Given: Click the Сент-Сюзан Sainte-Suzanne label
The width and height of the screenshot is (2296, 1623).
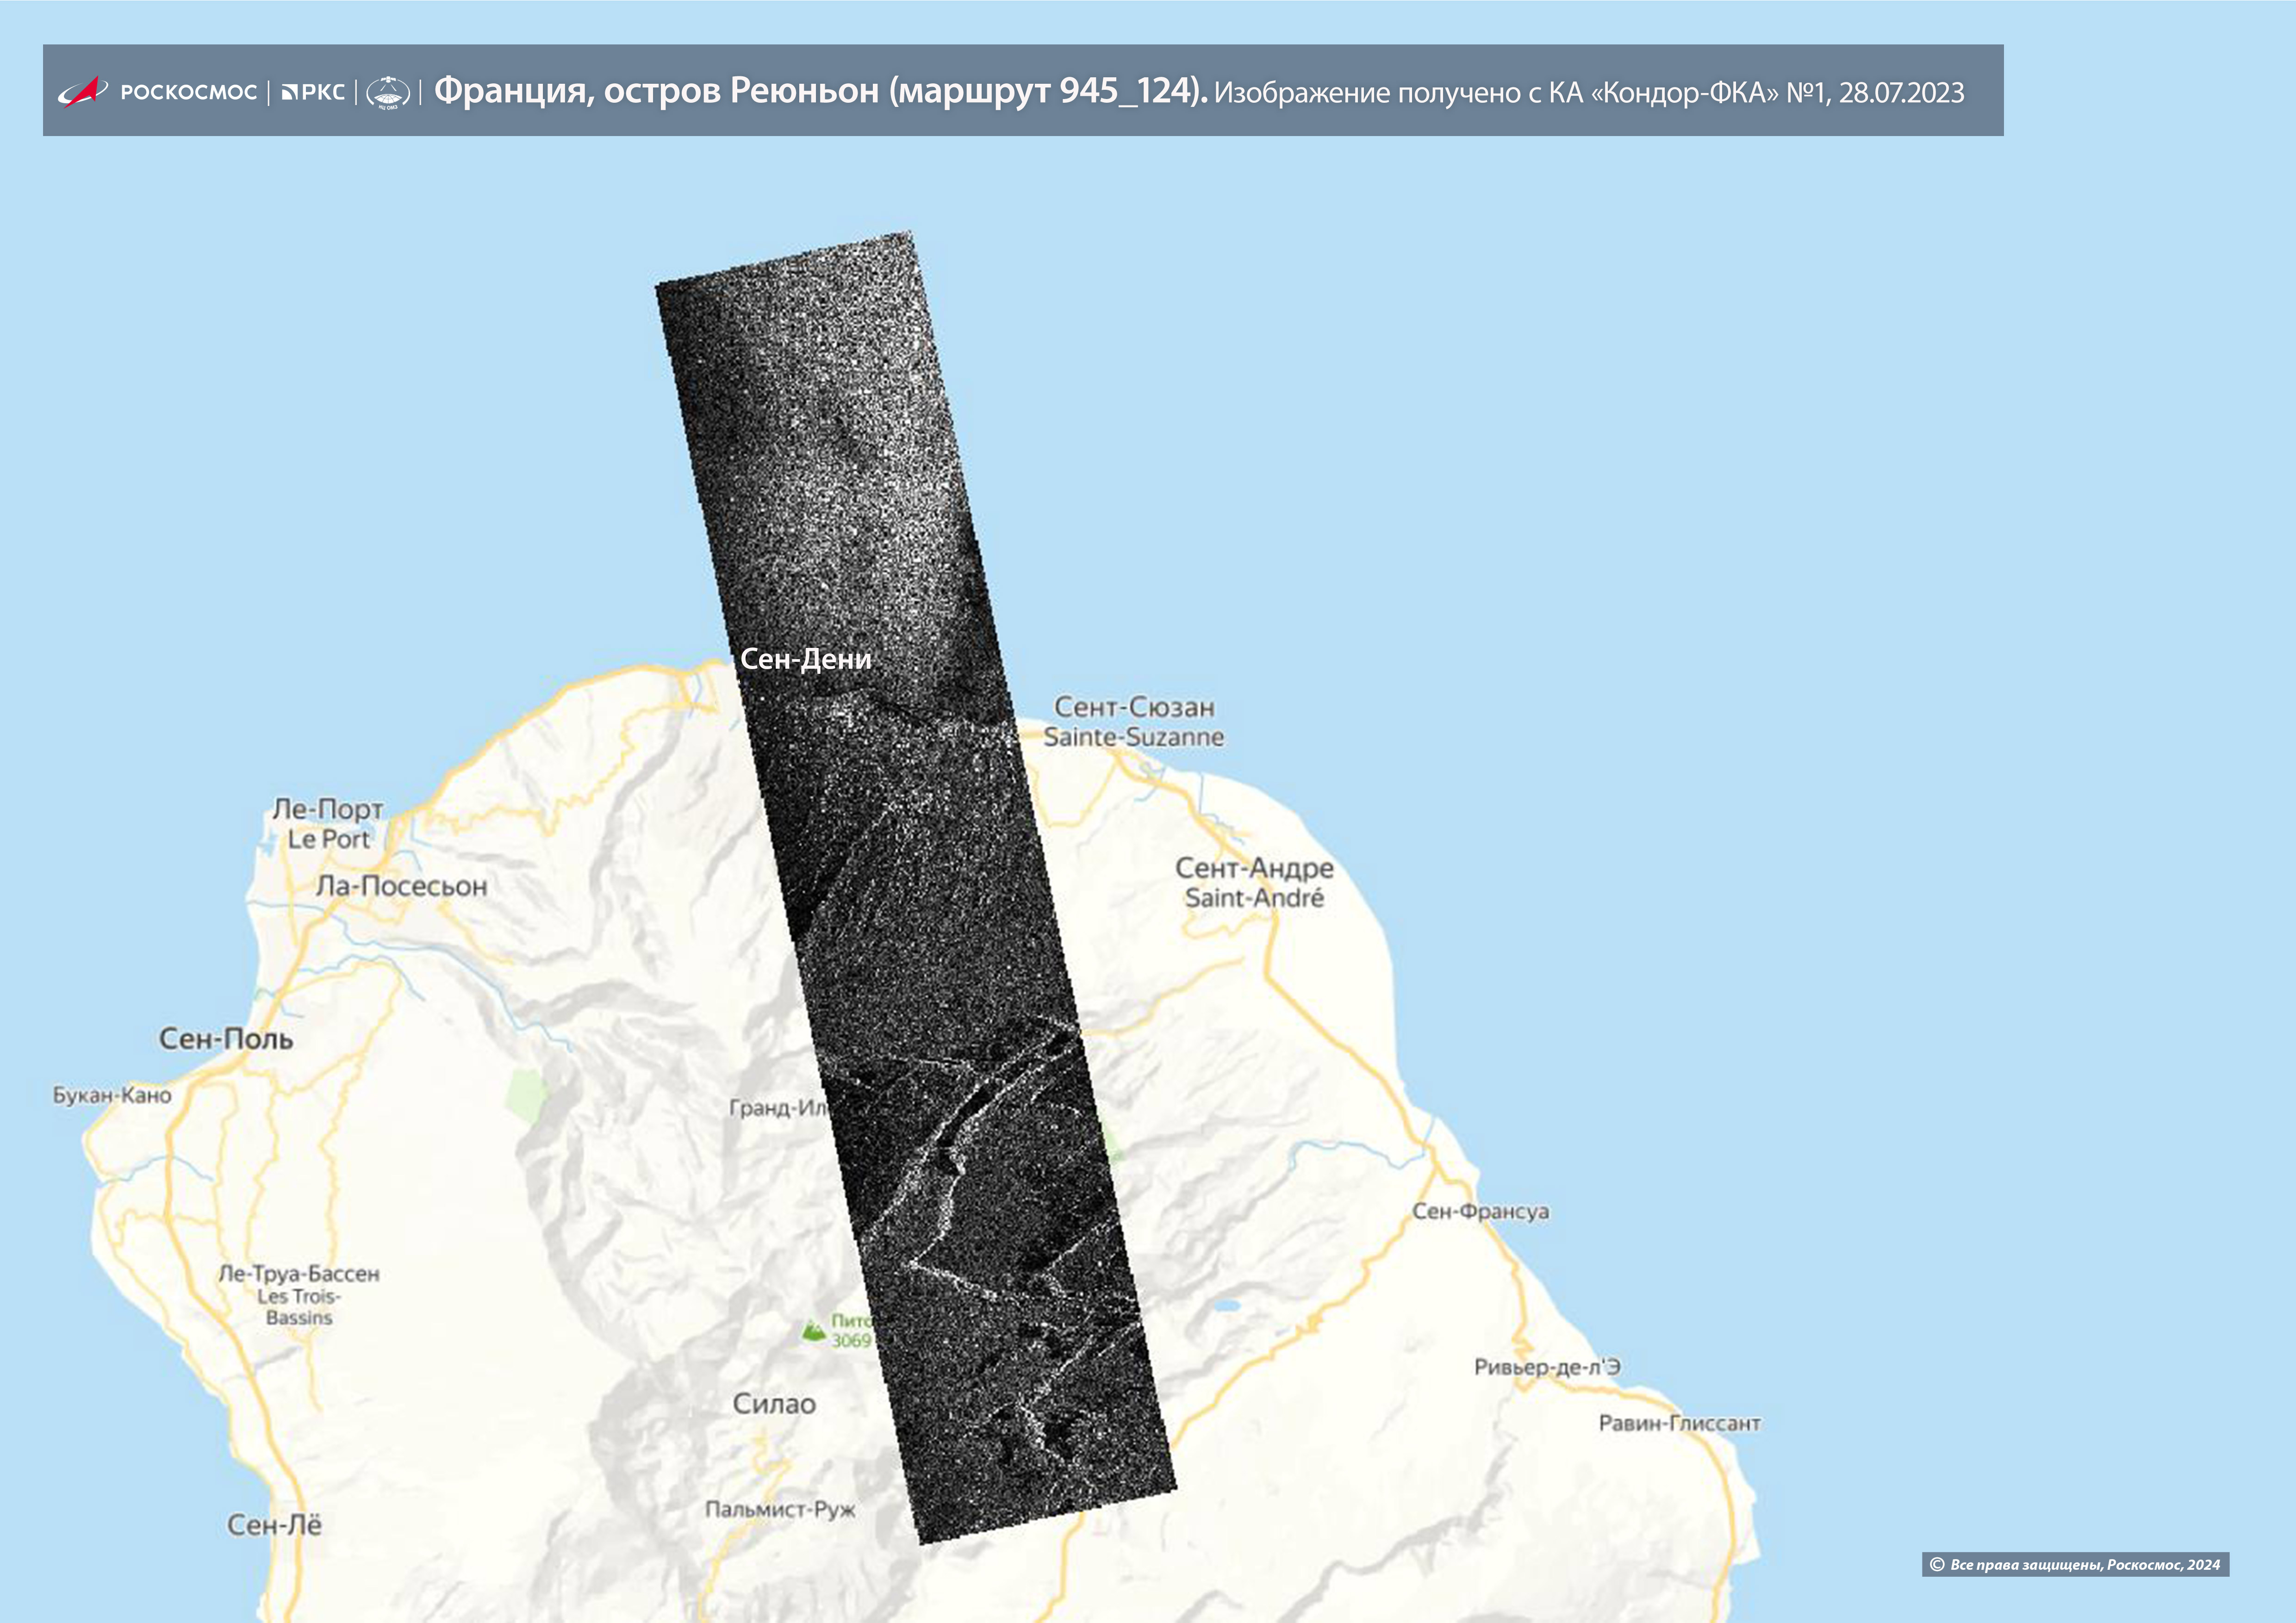Looking at the screenshot, I should coord(1134,721).
